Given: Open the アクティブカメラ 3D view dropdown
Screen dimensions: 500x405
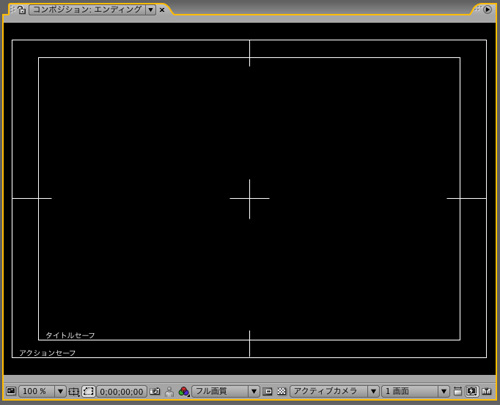Looking at the screenshot, I should point(334,391).
